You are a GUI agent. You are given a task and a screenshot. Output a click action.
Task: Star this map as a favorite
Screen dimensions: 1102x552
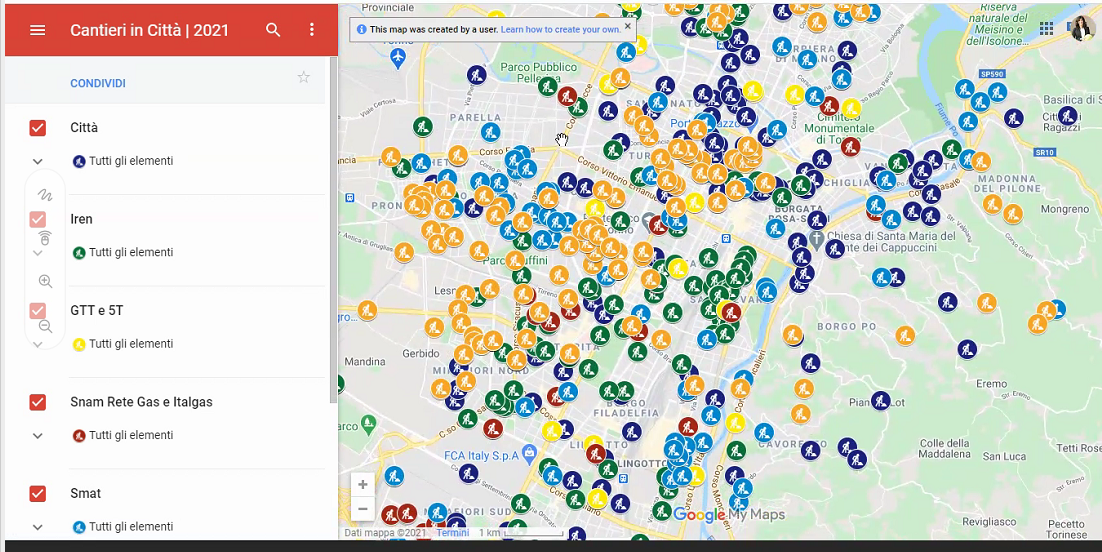point(304,78)
